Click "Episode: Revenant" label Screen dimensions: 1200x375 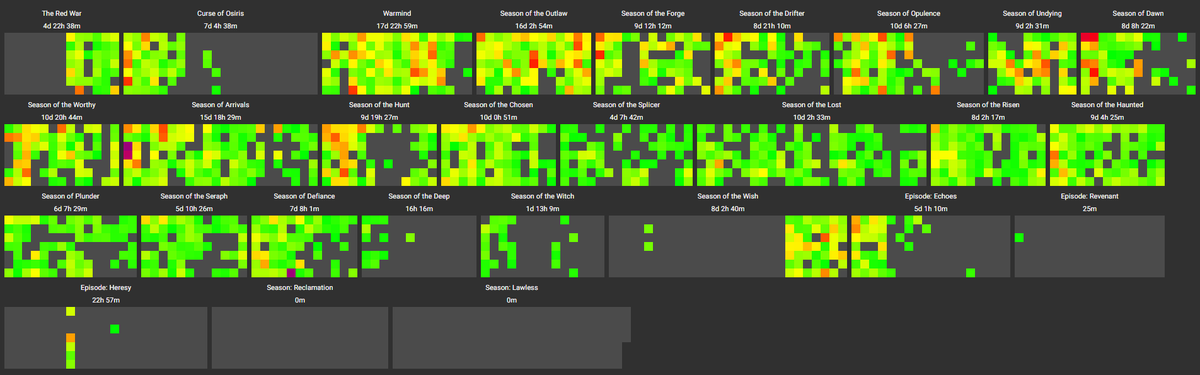tap(1089, 196)
